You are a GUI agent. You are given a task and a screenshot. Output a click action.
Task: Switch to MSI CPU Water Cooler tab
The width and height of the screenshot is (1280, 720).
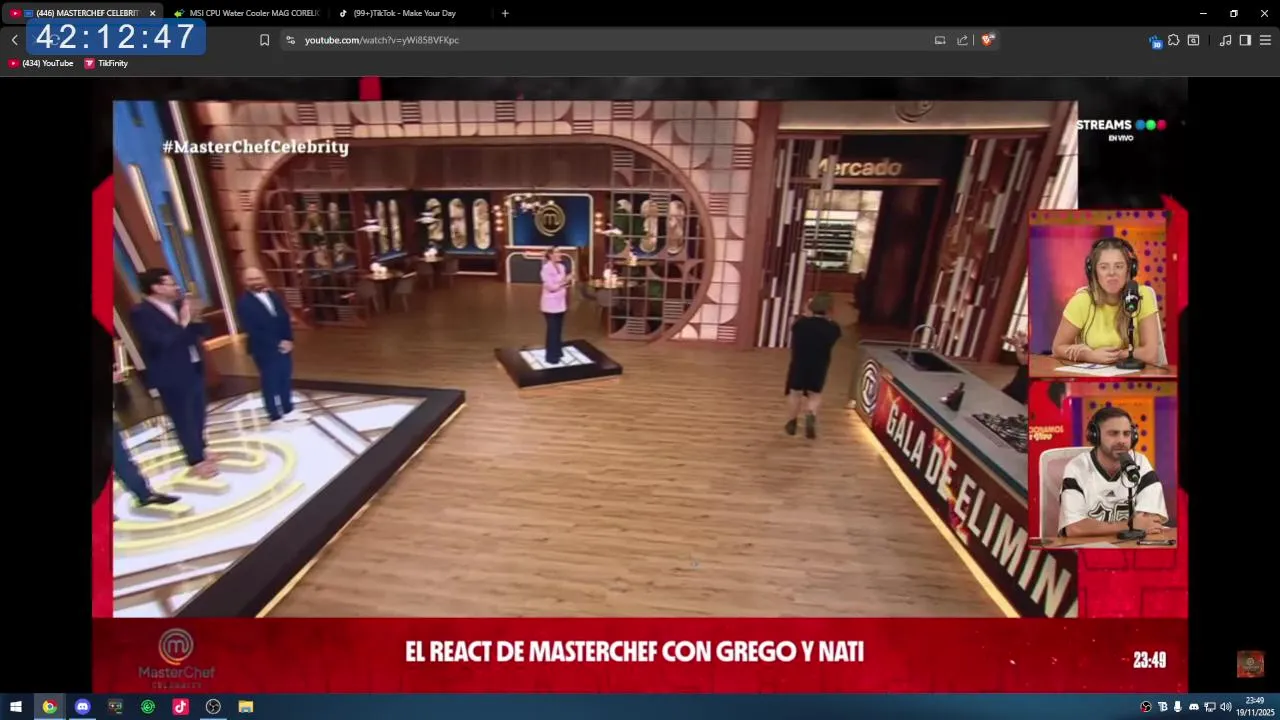click(245, 13)
